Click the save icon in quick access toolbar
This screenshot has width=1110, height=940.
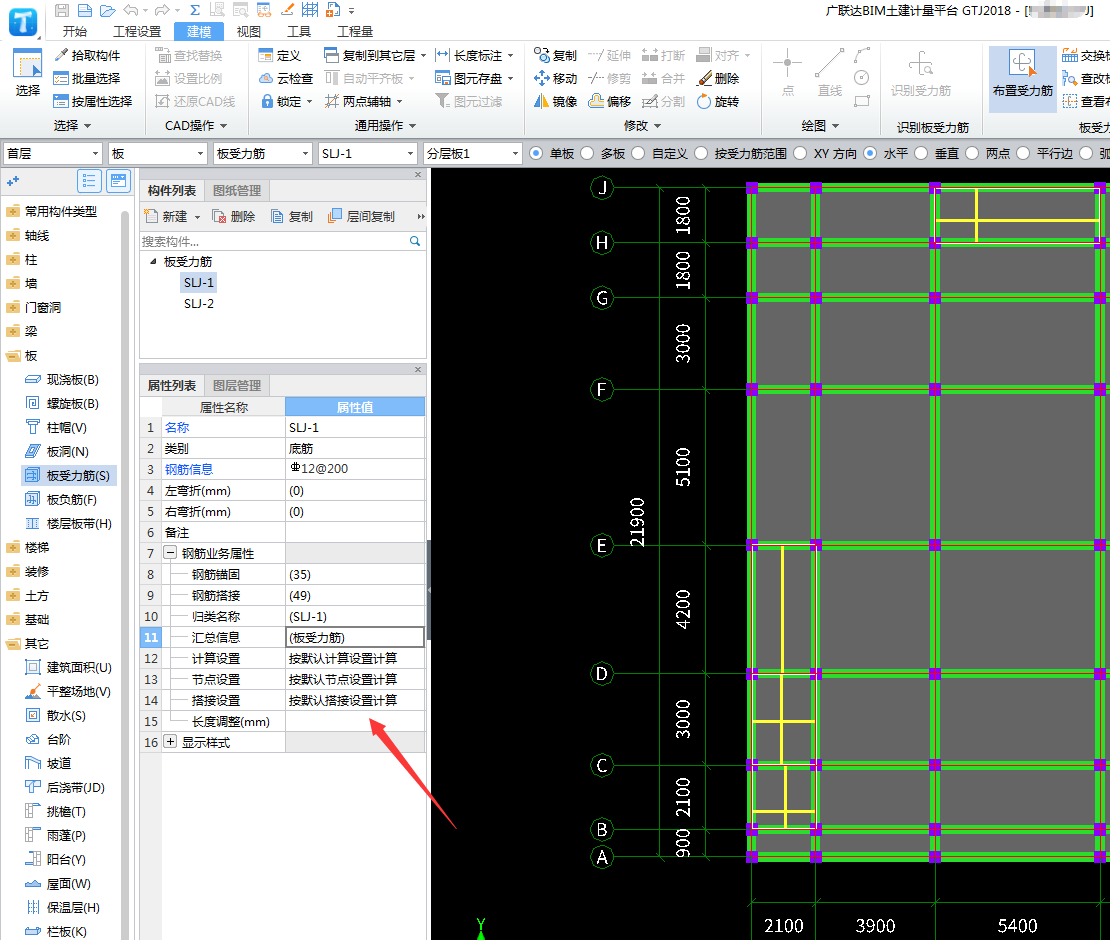[x=62, y=10]
